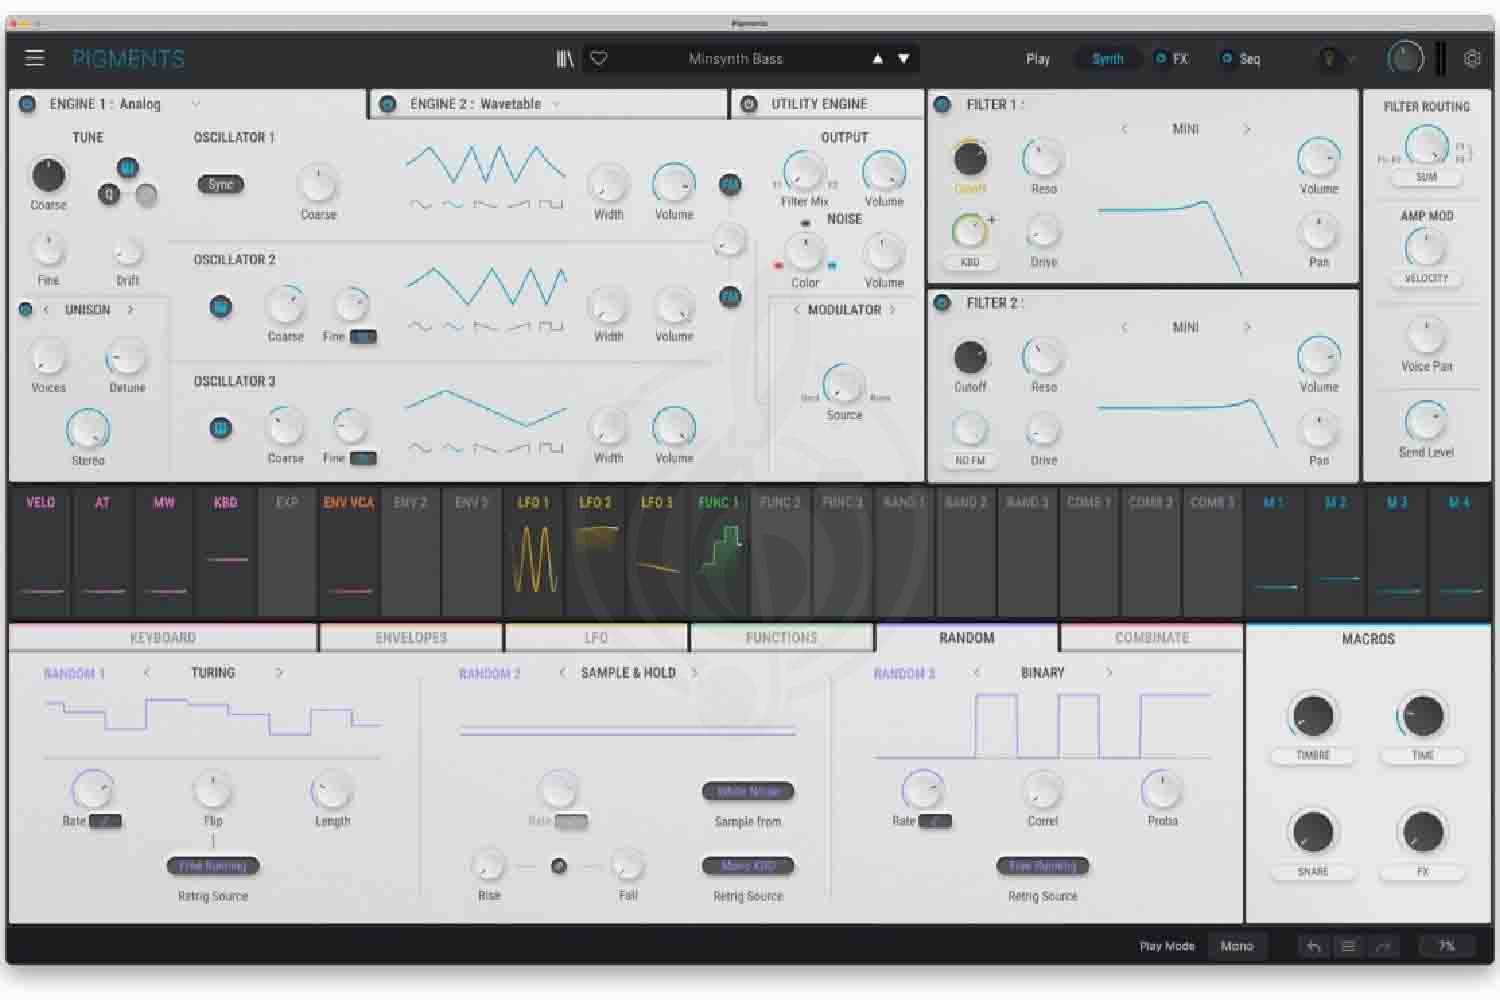Image resolution: width=1500 pixels, height=1000 pixels.
Task: Click the lightbulb sound design tips icon
Action: [1329, 59]
